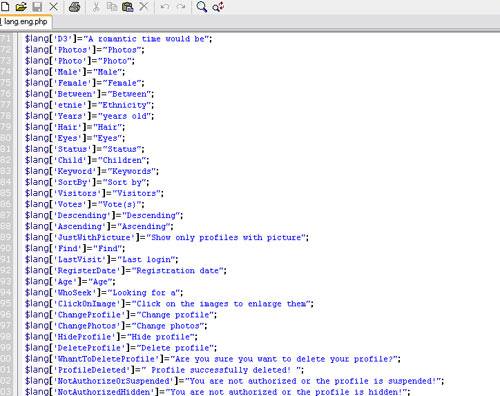Place cursor on the $lang['Status'] line
The image size is (500, 396).
tap(85, 149)
